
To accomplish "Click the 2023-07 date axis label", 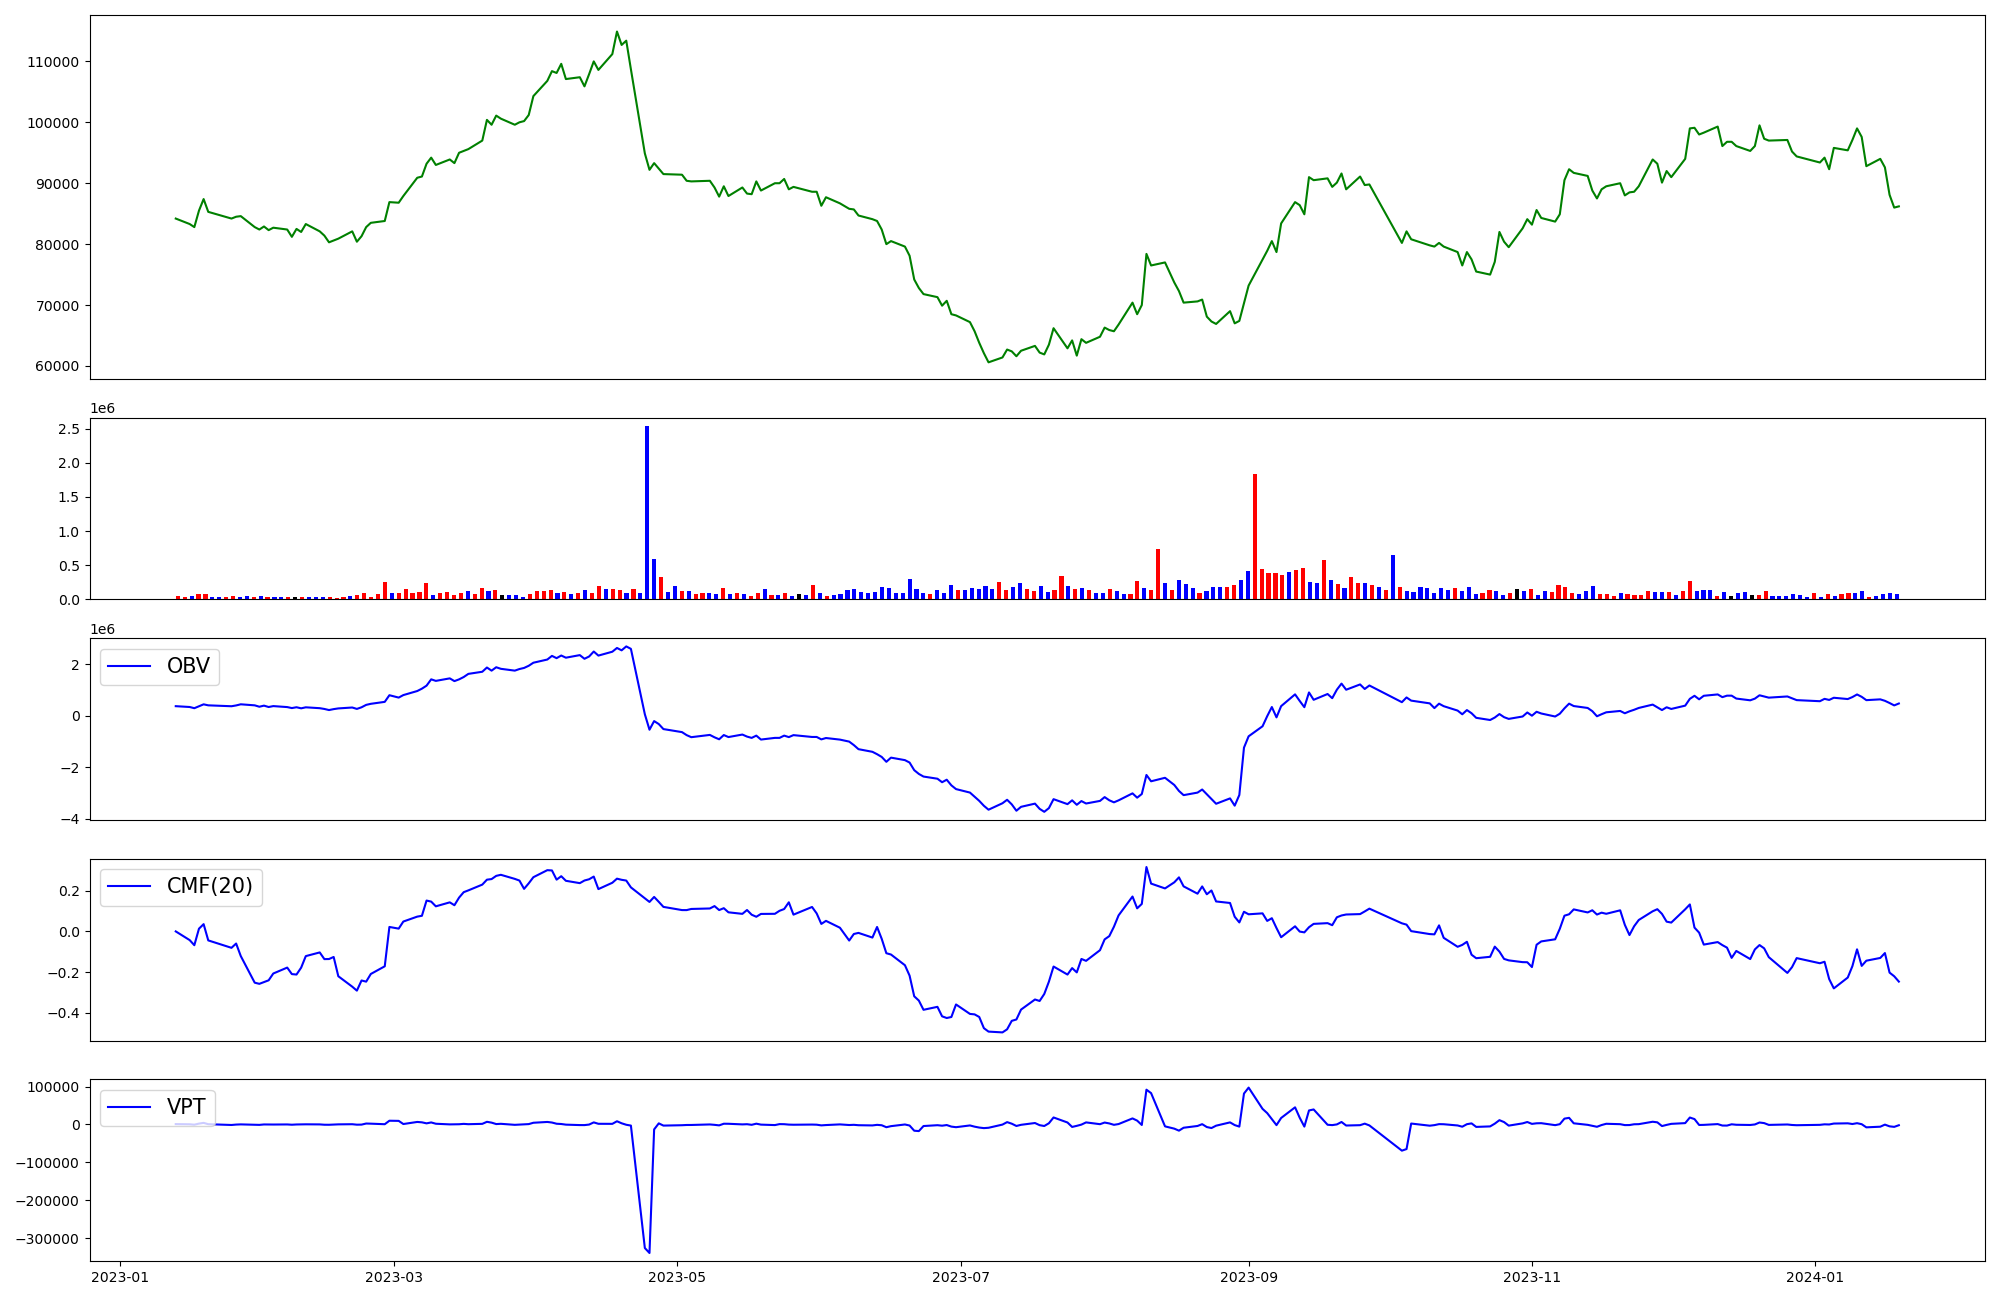I will [x=961, y=1277].
